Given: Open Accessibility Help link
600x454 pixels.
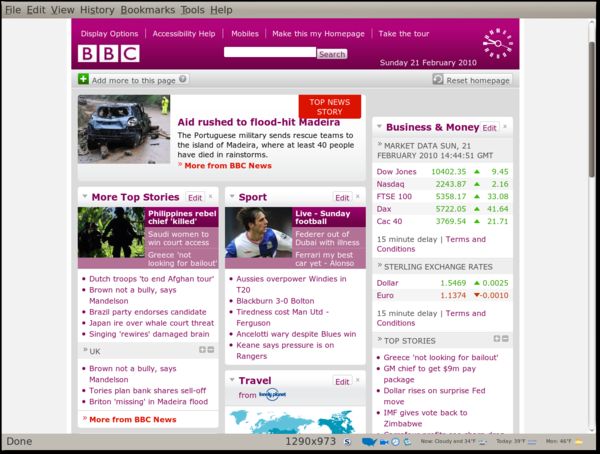Looking at the screenshot, I should point(184,34).
